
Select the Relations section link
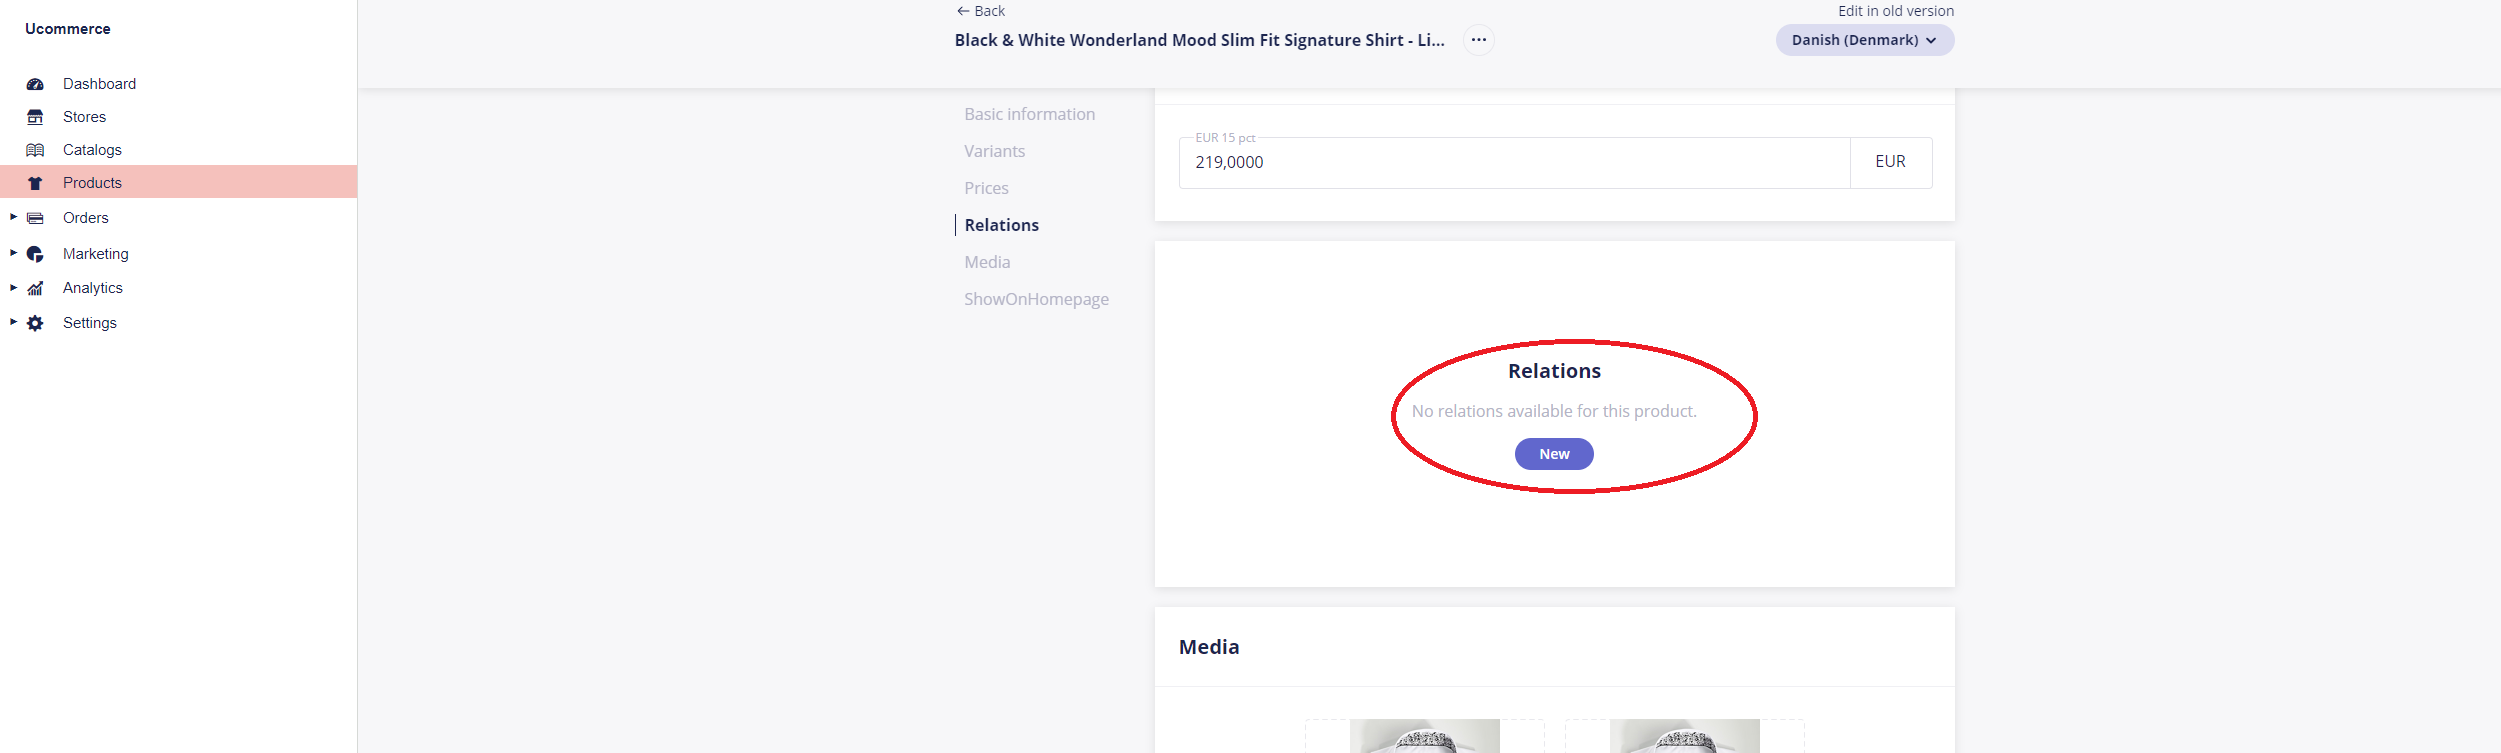pyautogui.click(x=1001, y=225)
